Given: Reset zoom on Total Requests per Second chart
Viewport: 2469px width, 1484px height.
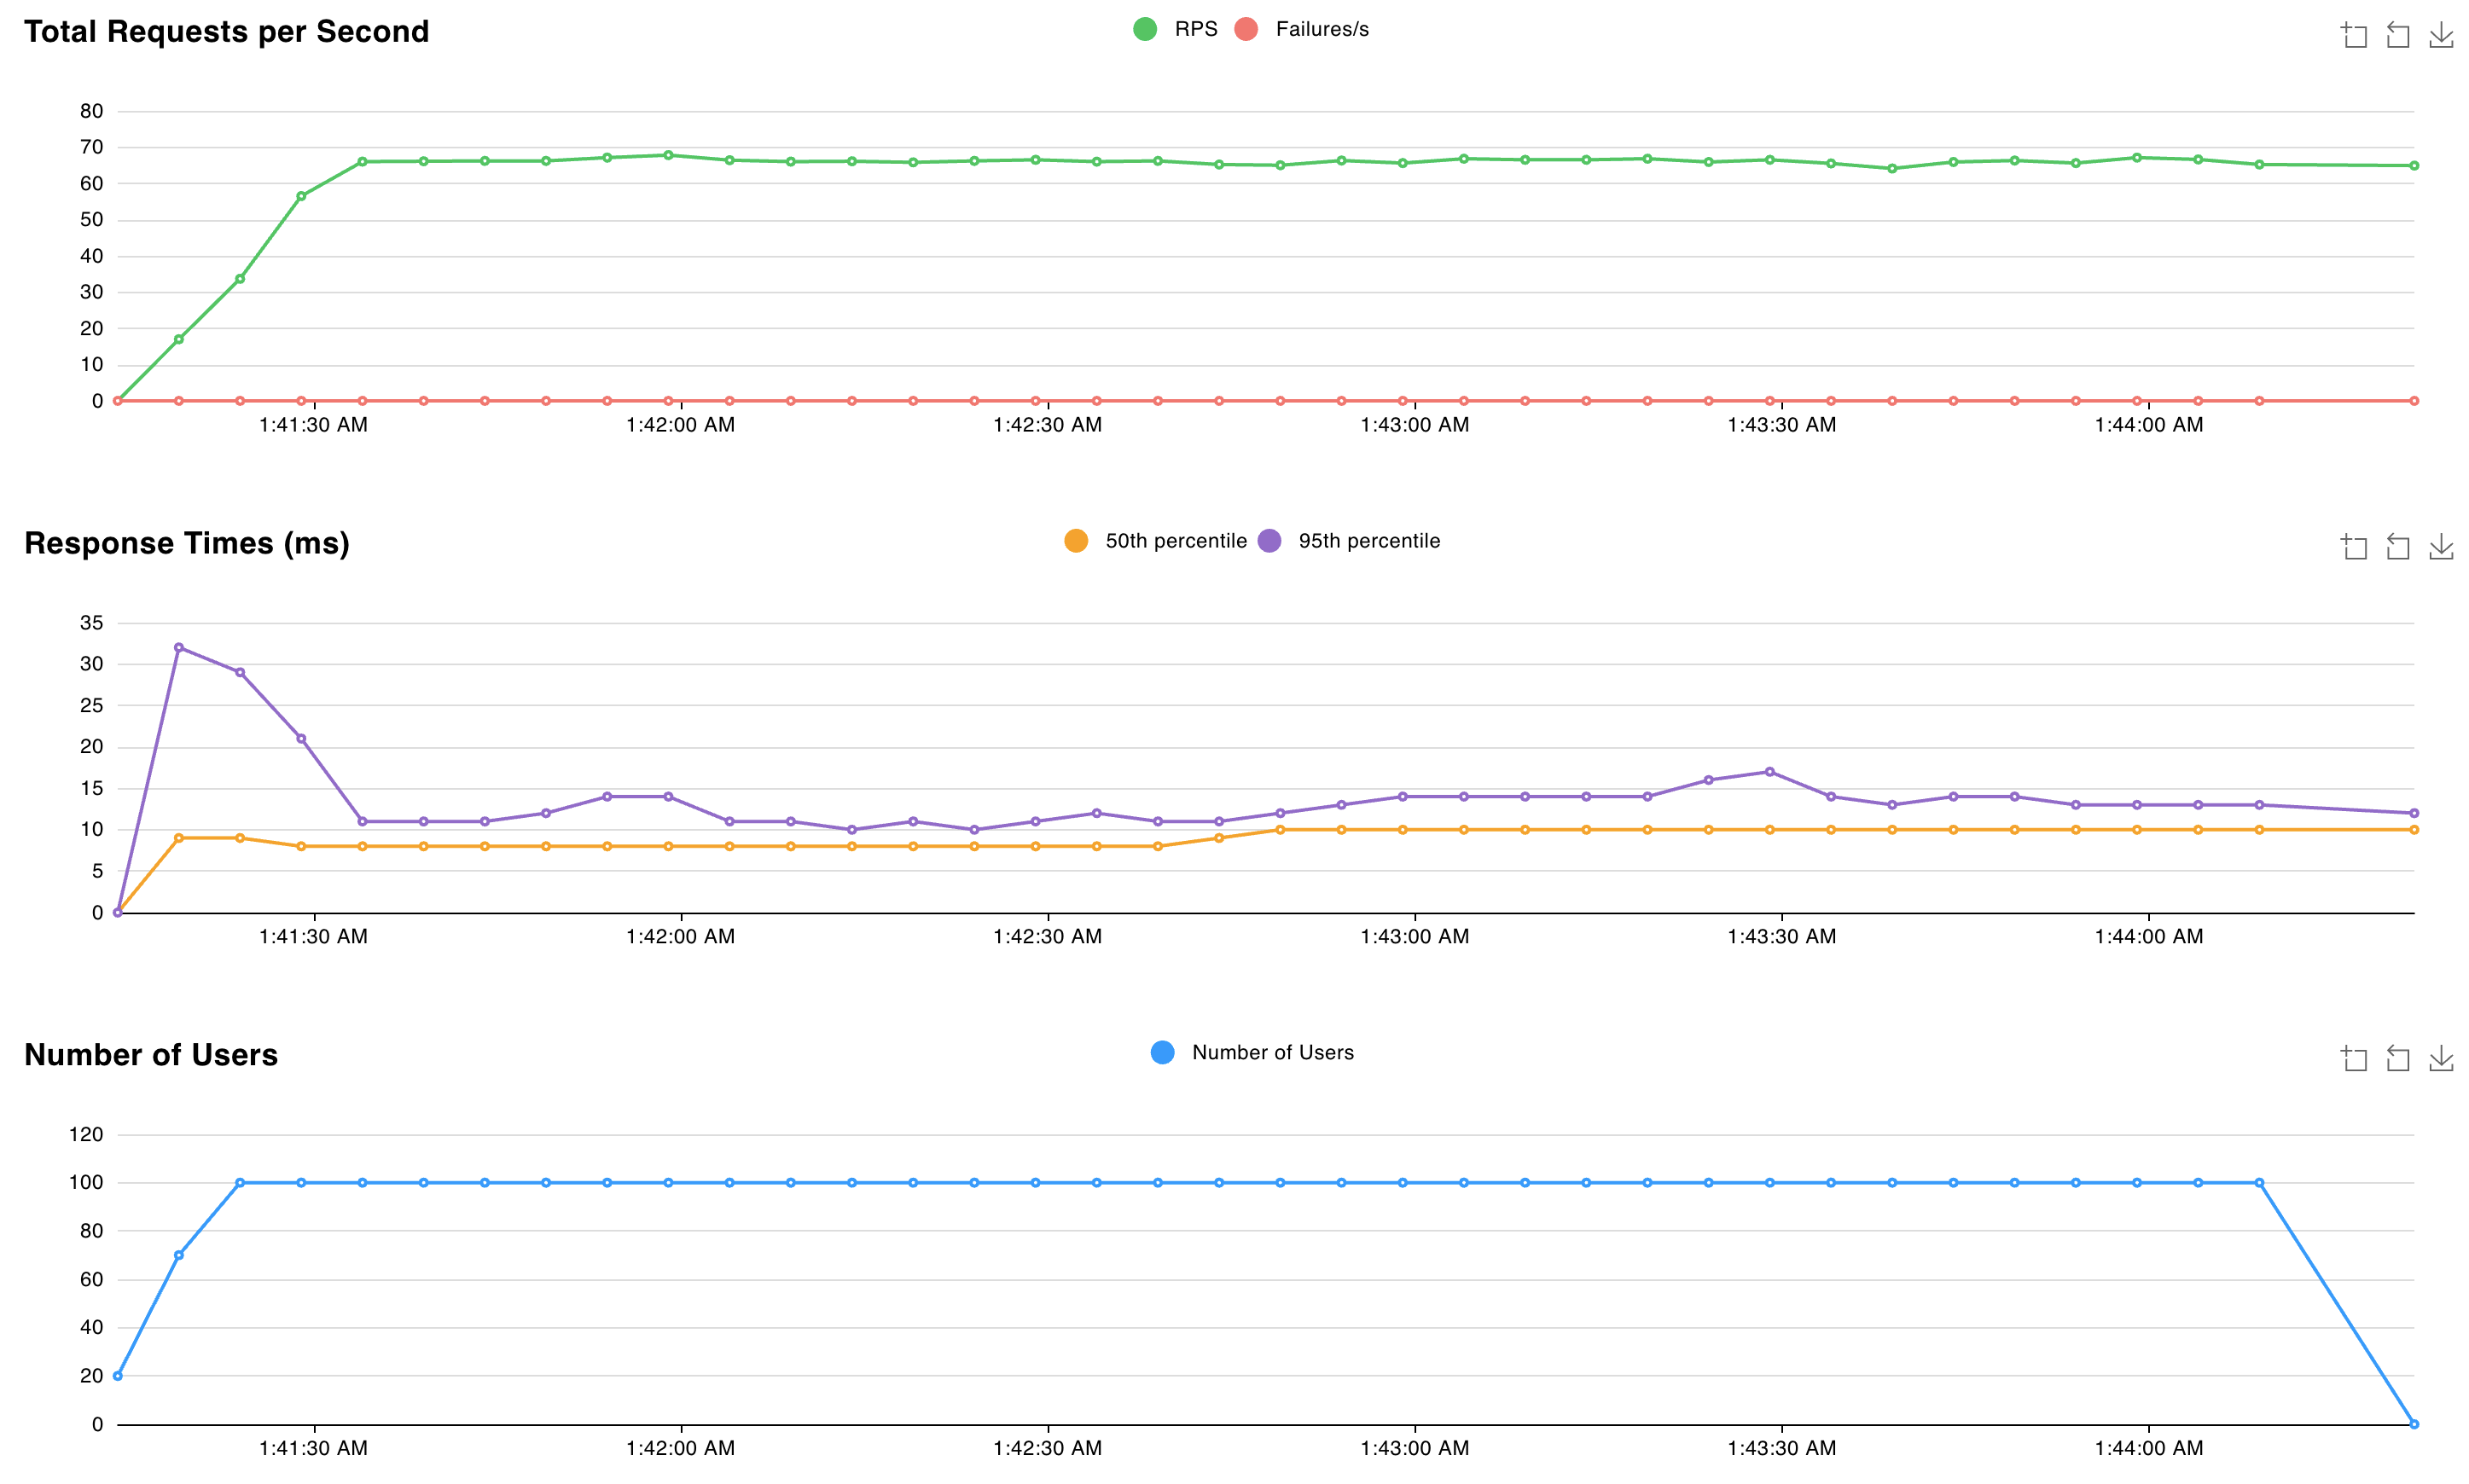Looking at the screenshot, I should [2397, 35].
